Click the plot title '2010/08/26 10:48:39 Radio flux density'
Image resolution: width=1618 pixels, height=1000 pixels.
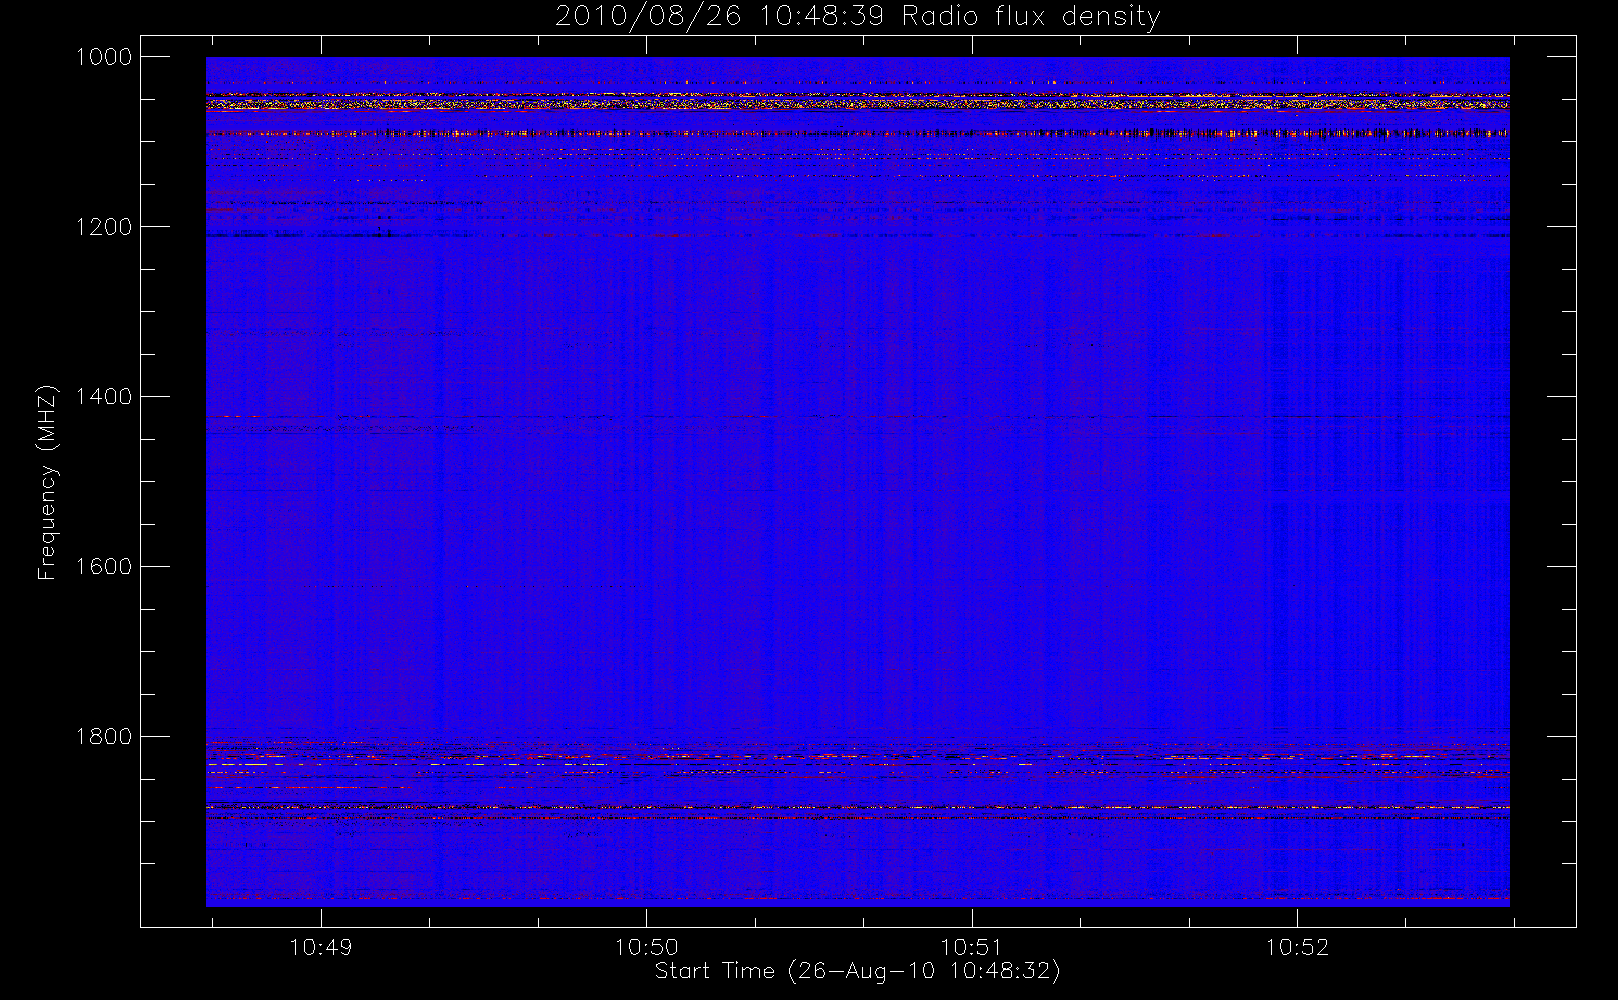857,17
